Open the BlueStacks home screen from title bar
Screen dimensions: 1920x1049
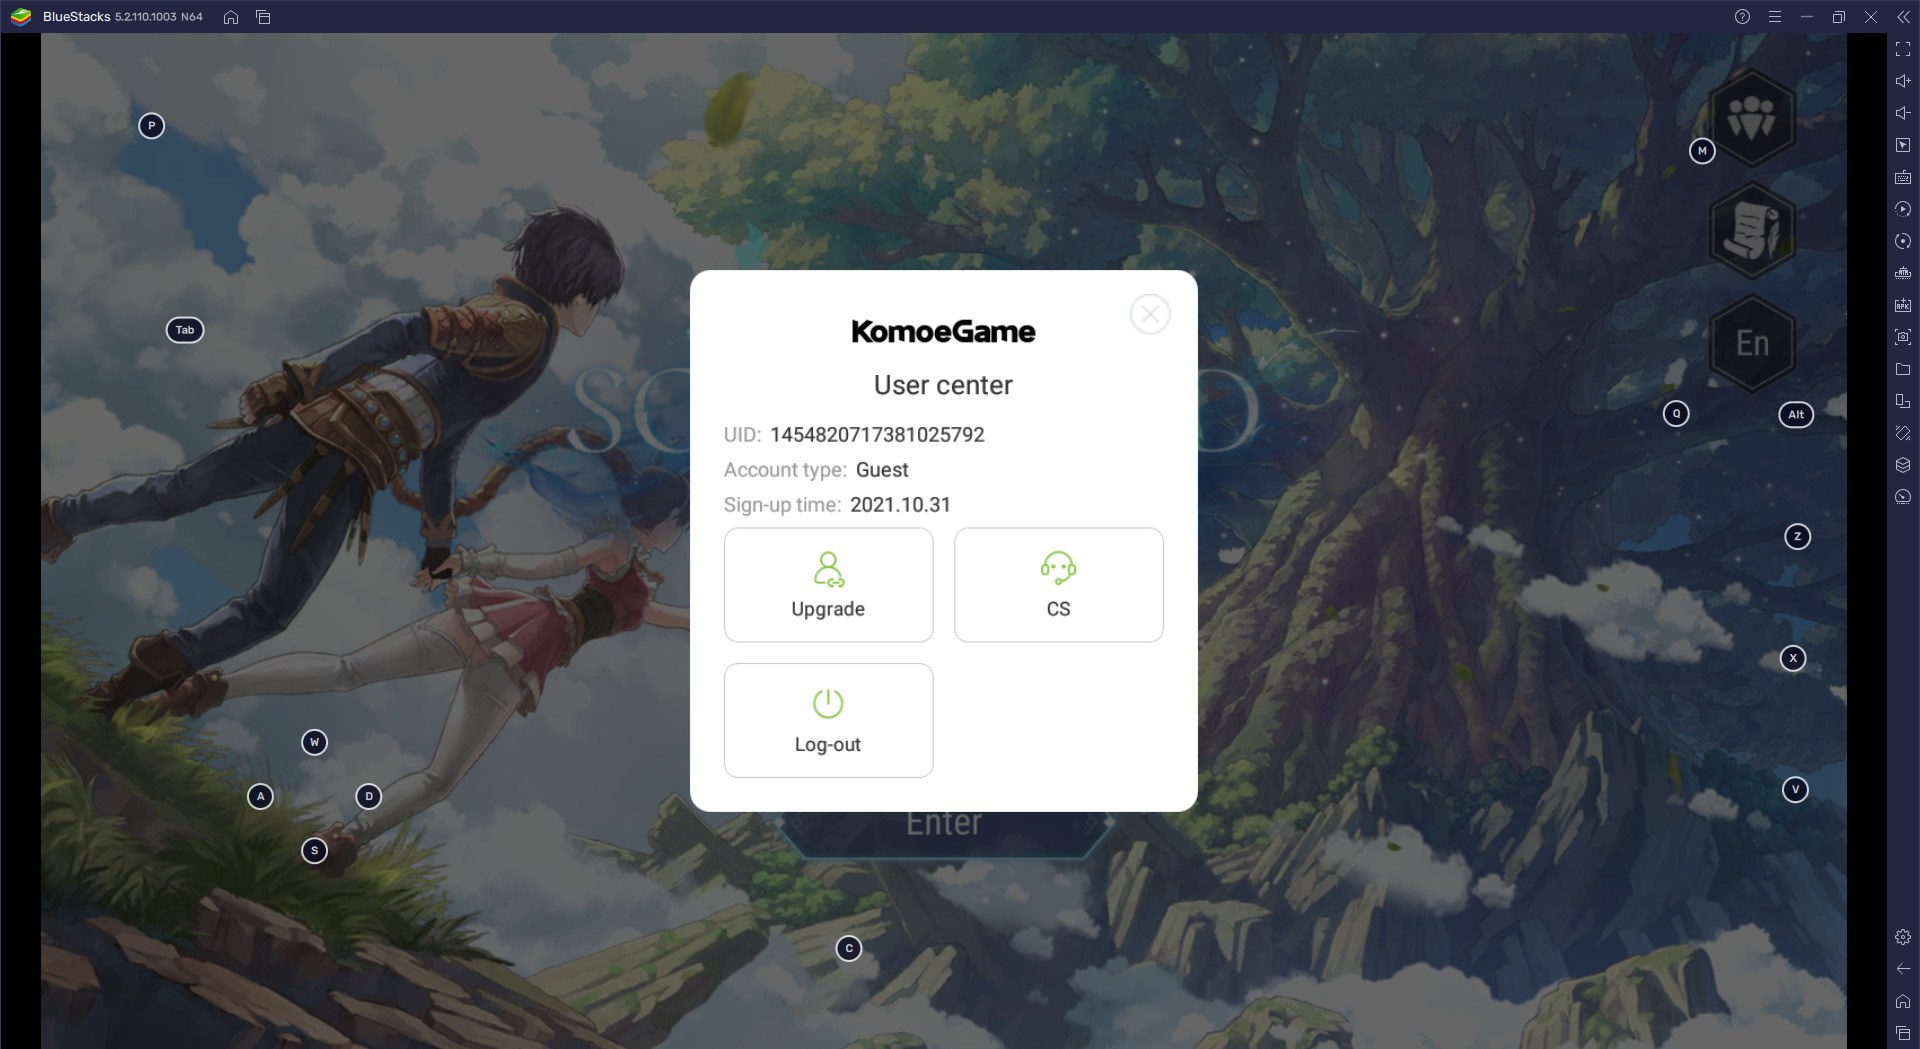(231, 17)
